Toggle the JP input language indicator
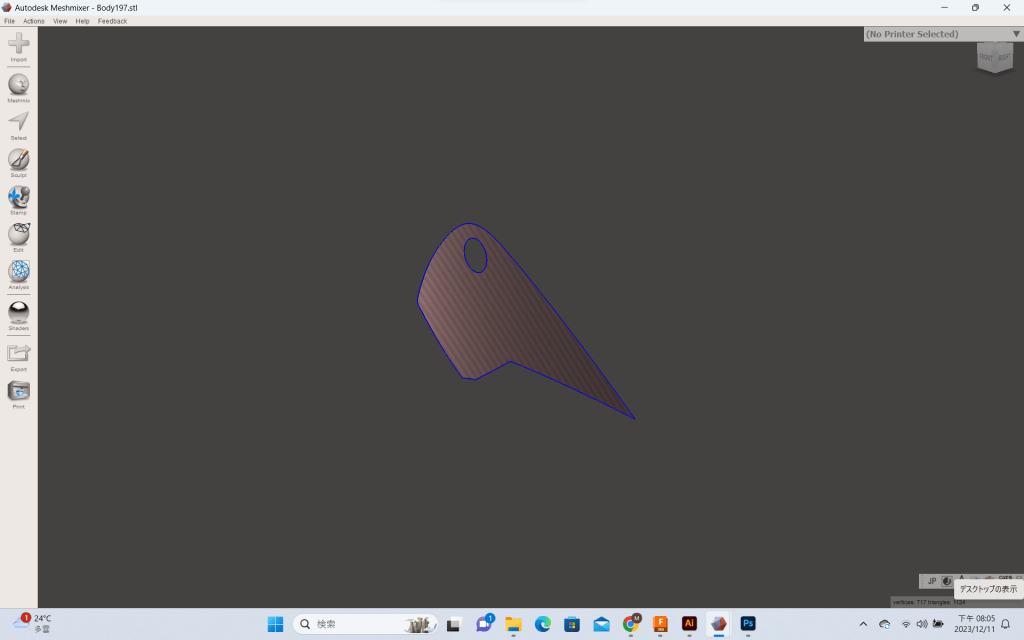1024x640 pixels. [x=931, y=581]
